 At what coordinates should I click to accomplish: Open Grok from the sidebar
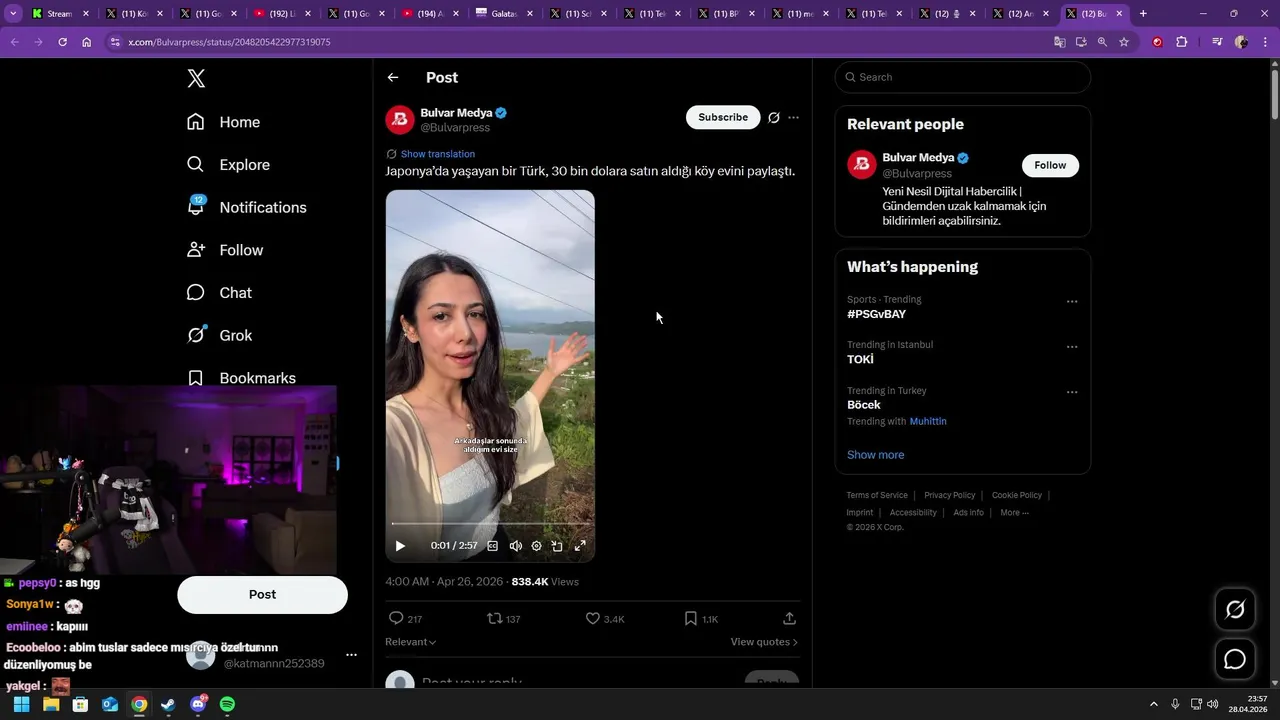tap(219, 335)
